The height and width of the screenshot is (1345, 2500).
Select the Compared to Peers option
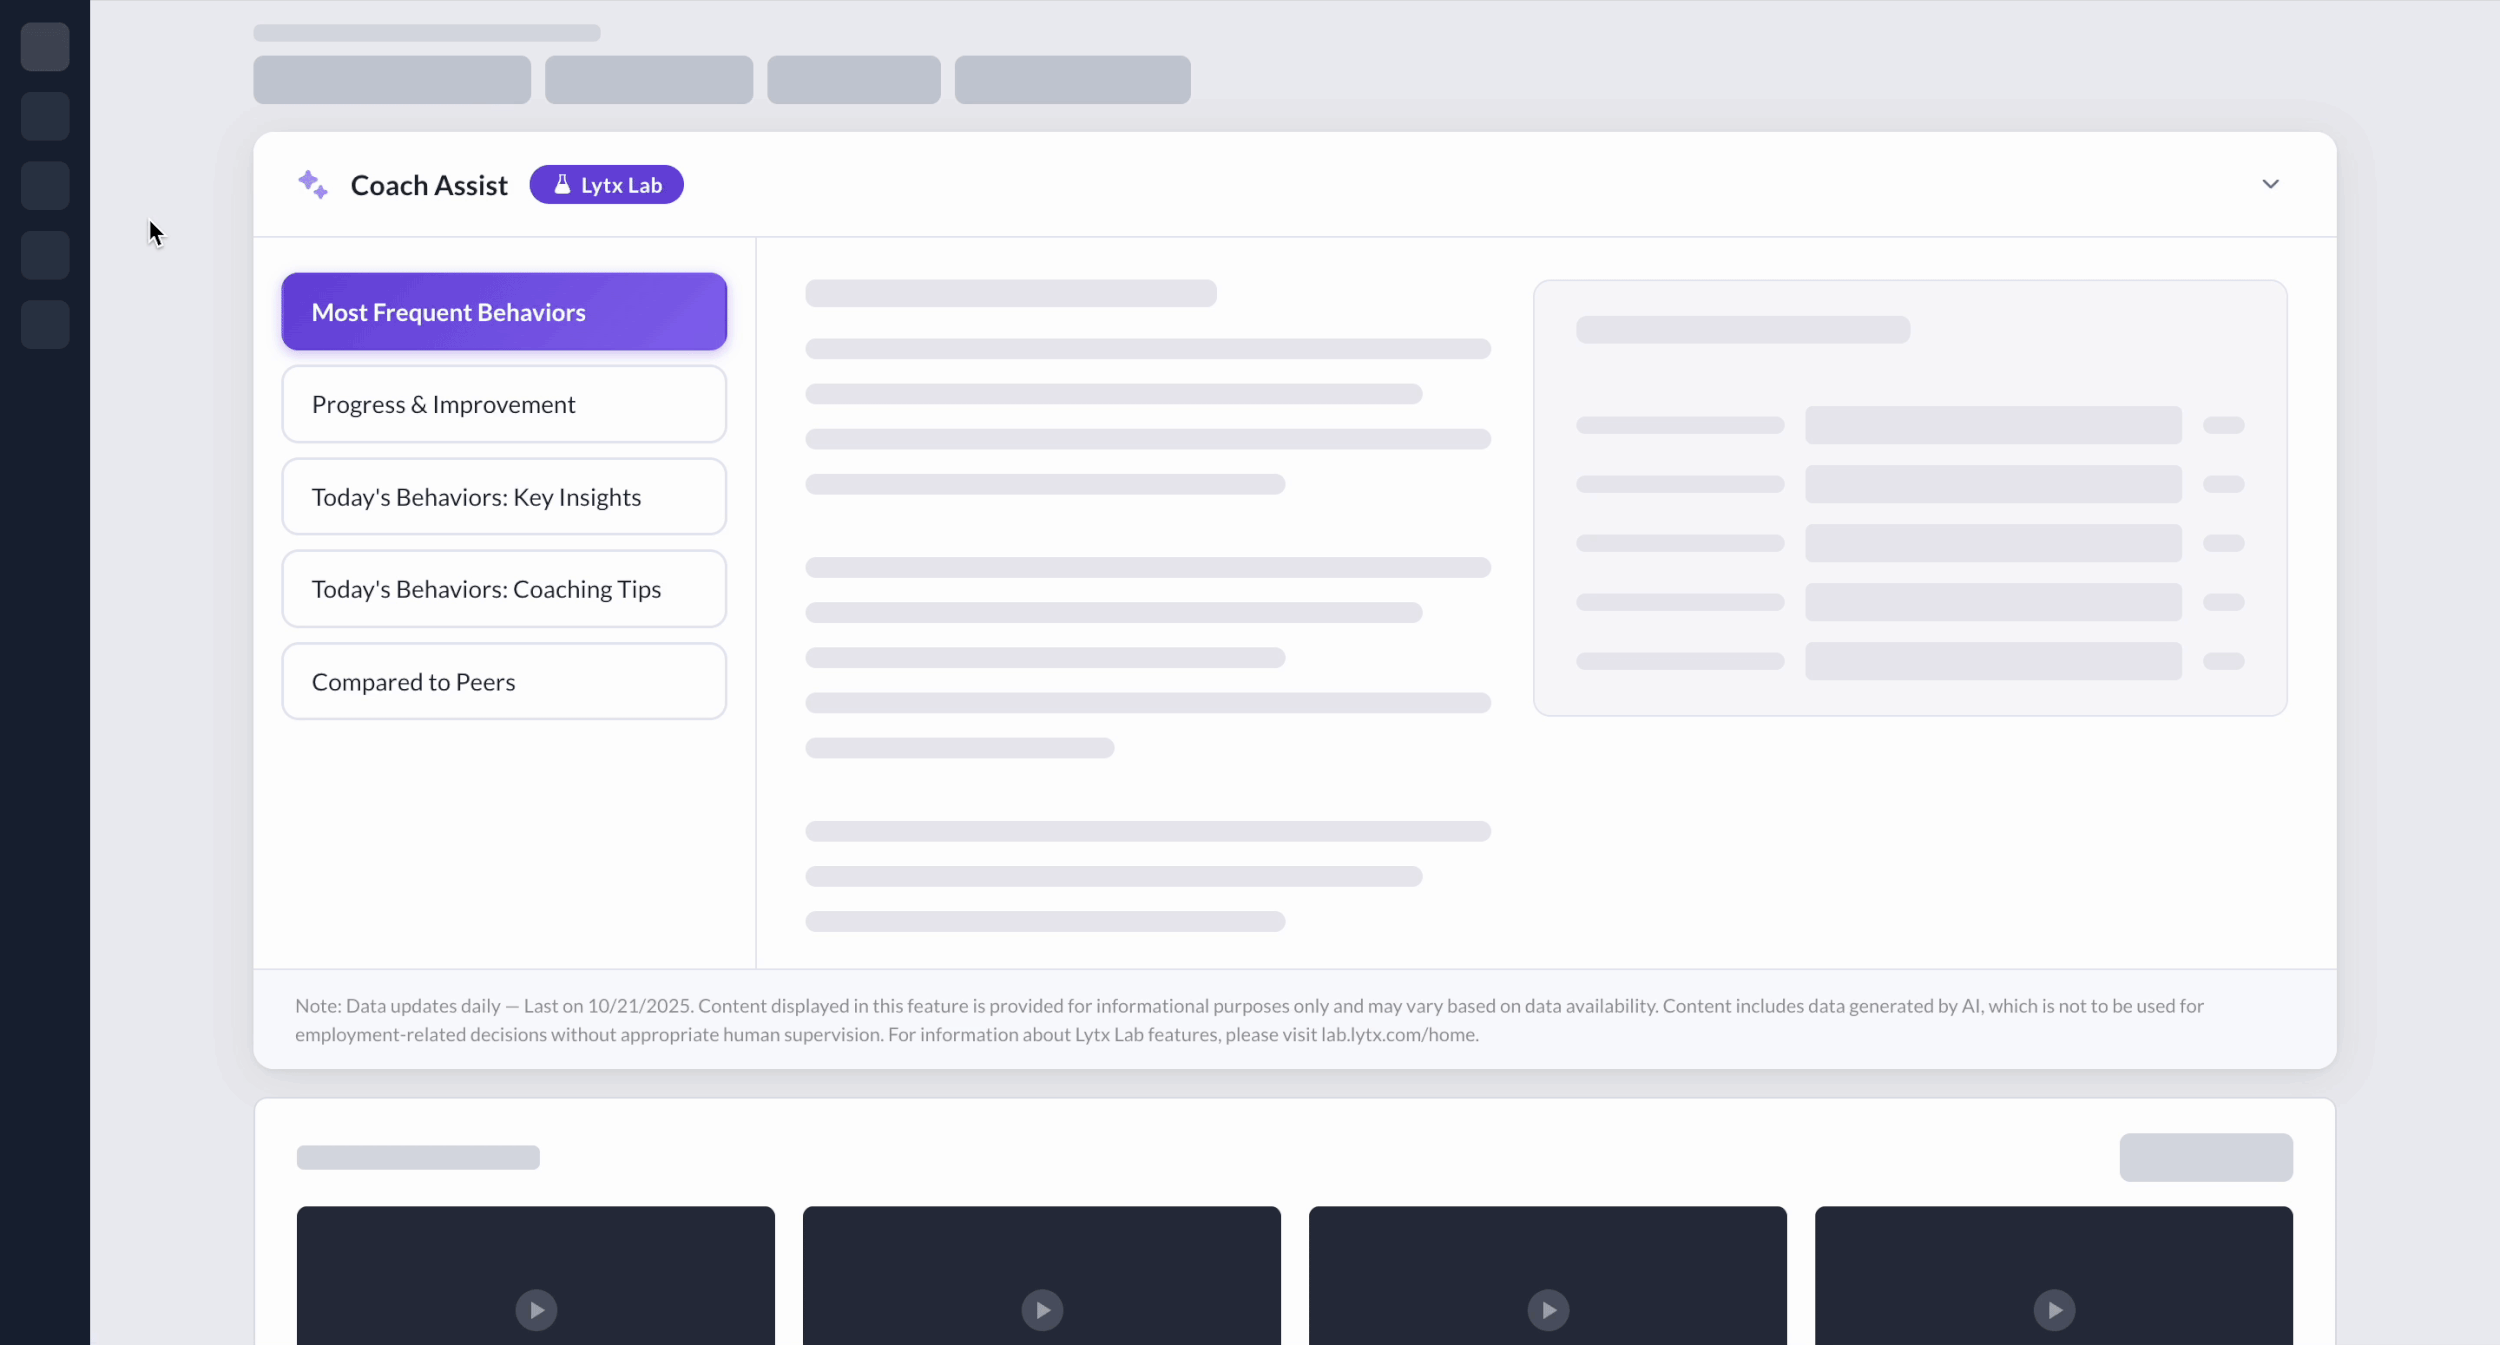coord(504,682)
